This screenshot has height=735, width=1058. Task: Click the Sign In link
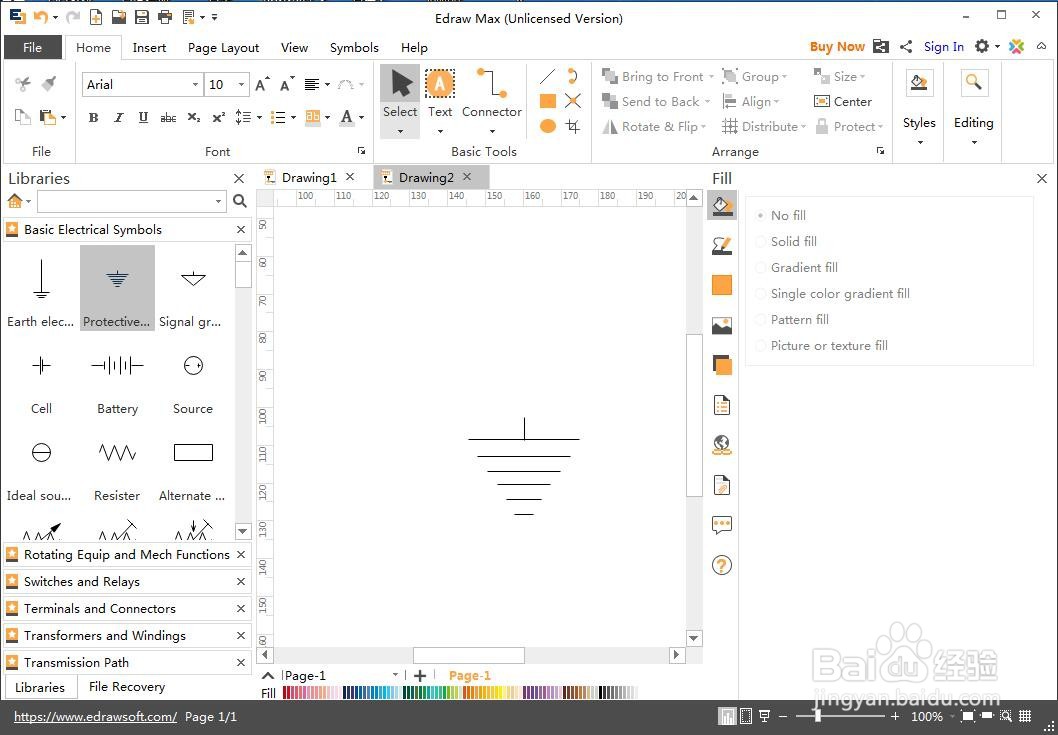pos(944,47)
